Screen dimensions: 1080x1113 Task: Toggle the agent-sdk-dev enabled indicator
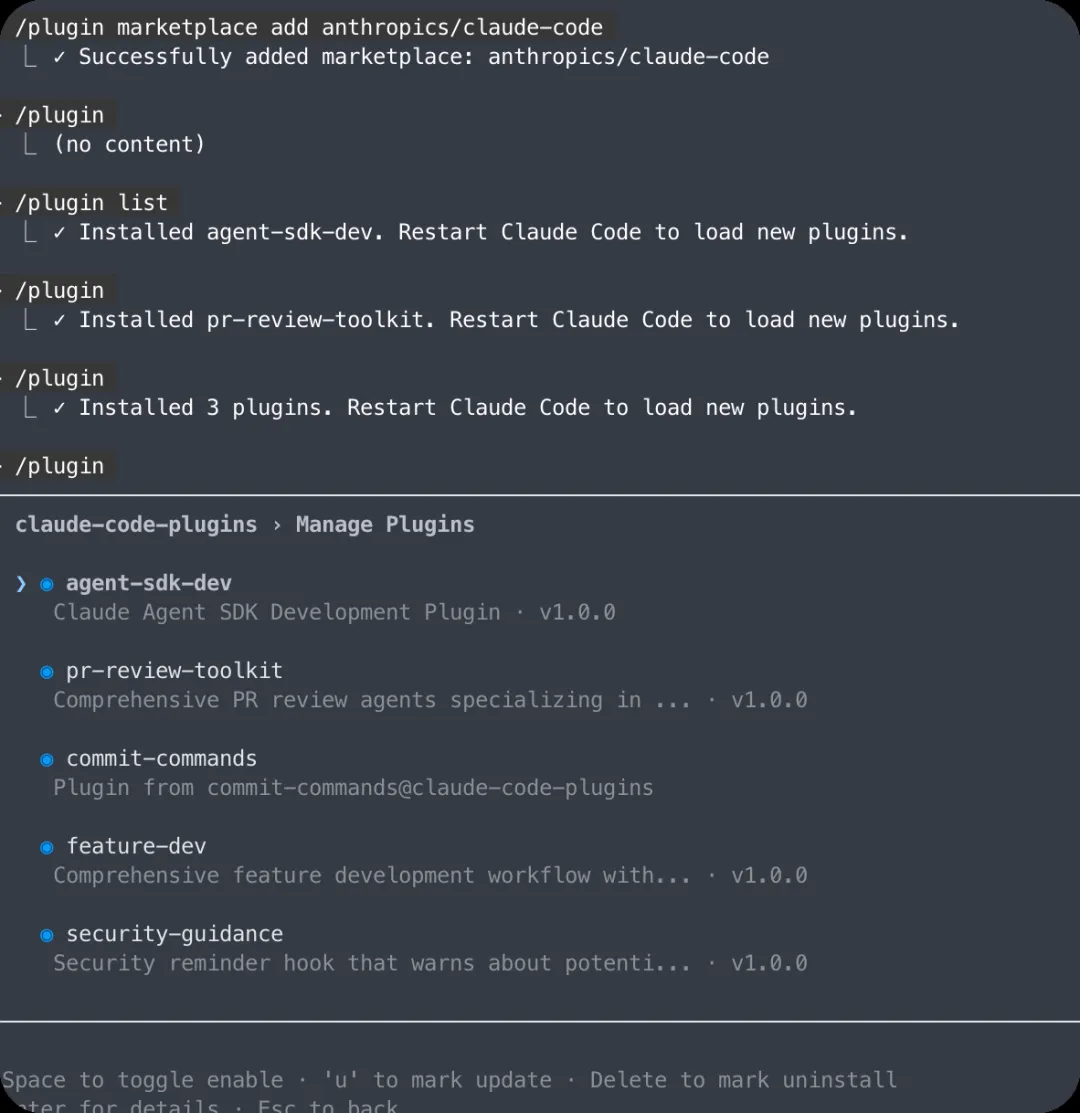(47, 584)
